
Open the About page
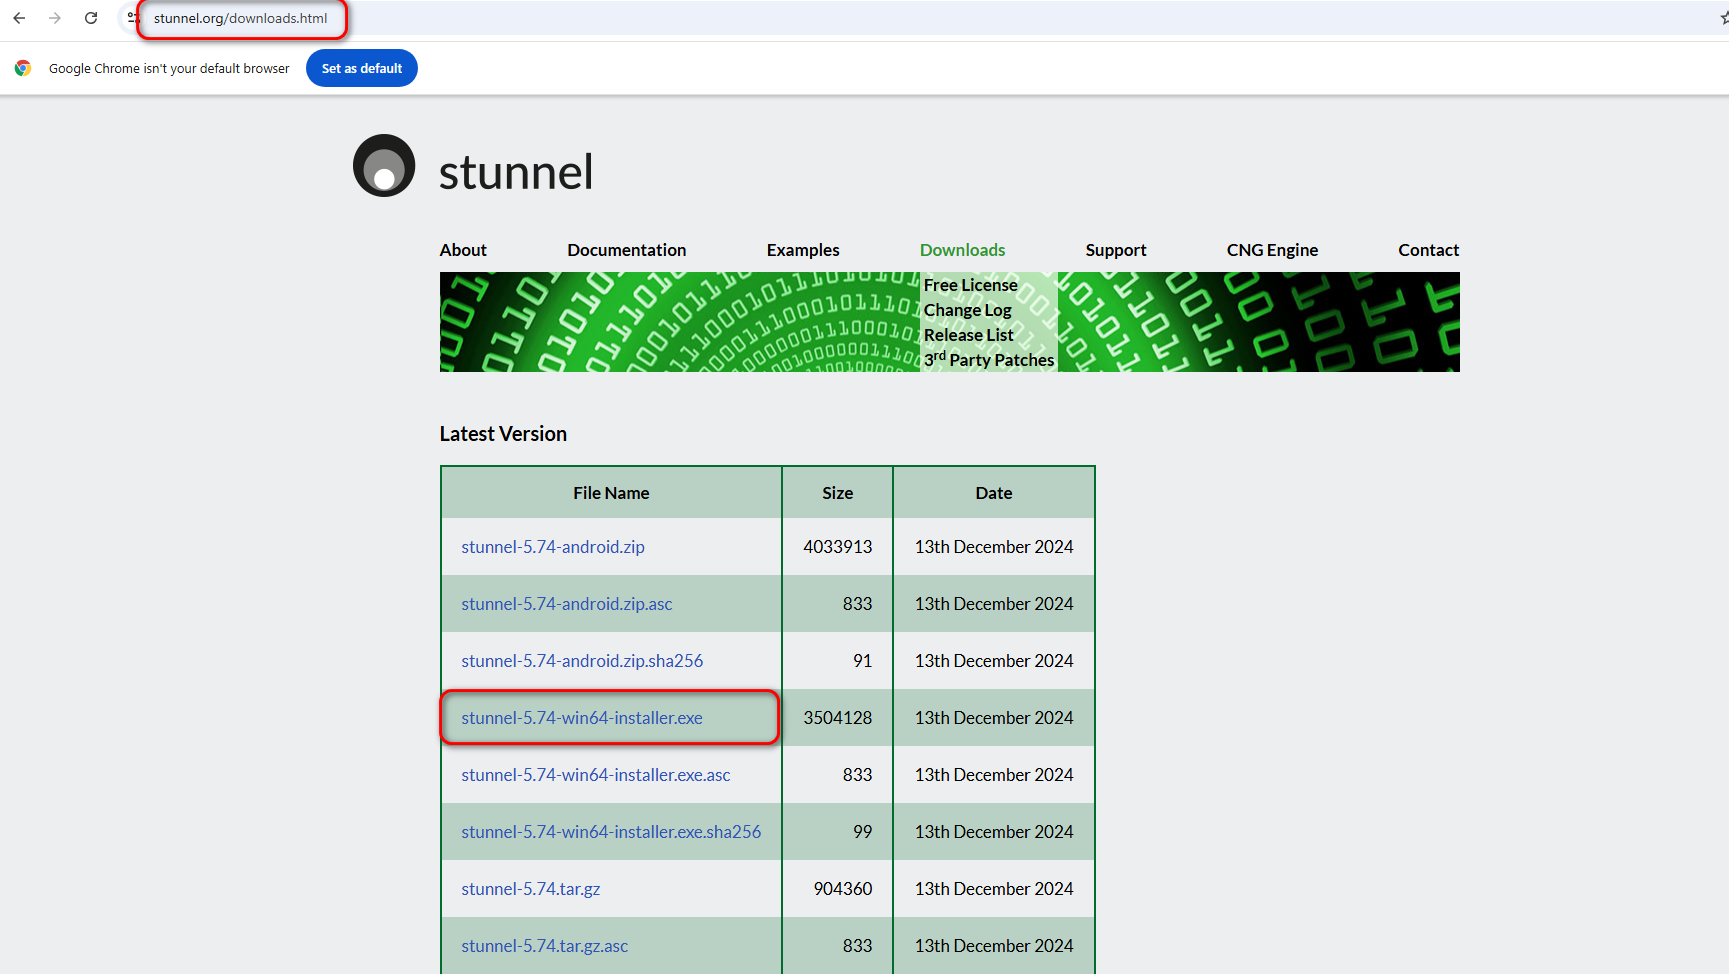[463, 250]
